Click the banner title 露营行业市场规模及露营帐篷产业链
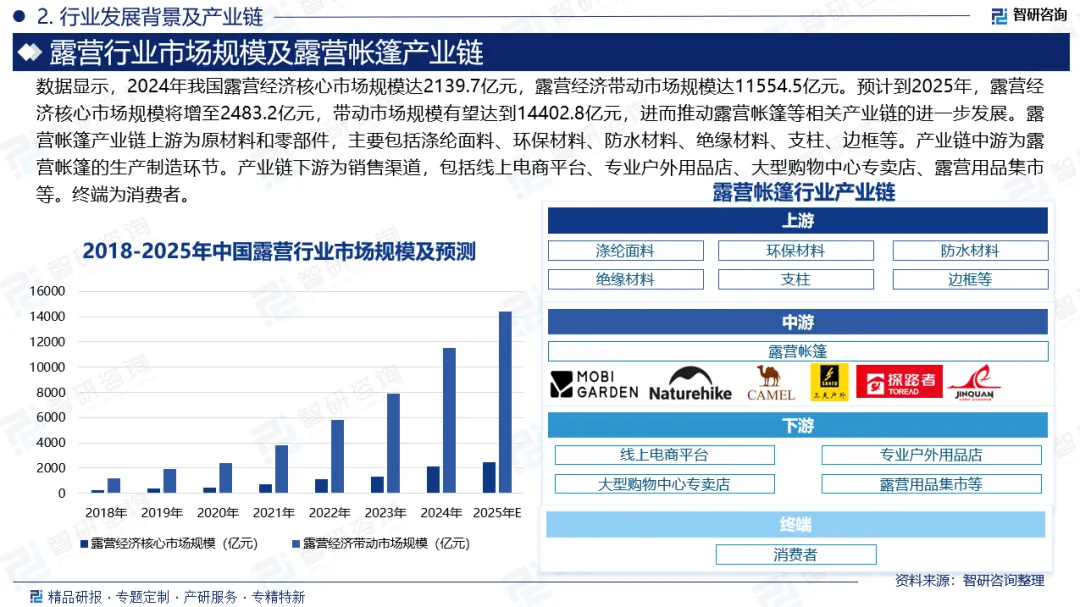Image resolution: width=1080 pixels, height=607 pixels. tap(266, 53)
